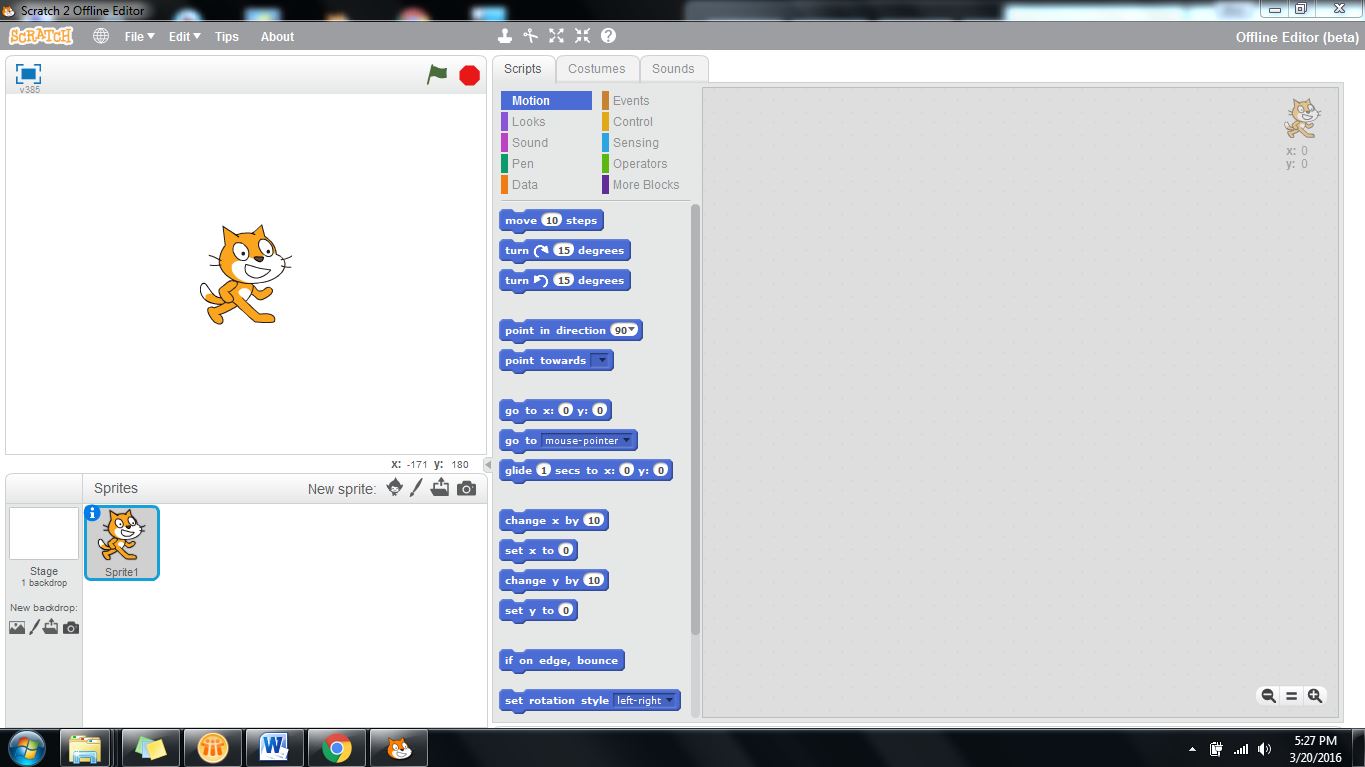
Task: Select the Grow sprite tool
Action: (556, 36)
